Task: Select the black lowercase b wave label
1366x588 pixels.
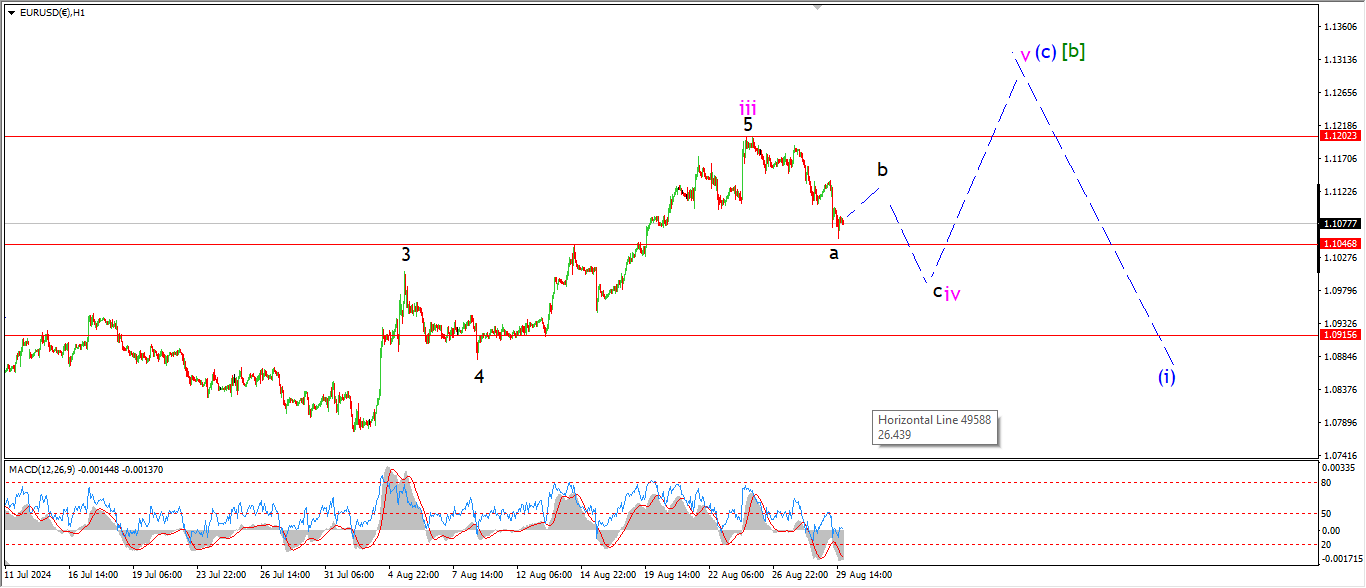Action: click(883, 169)
